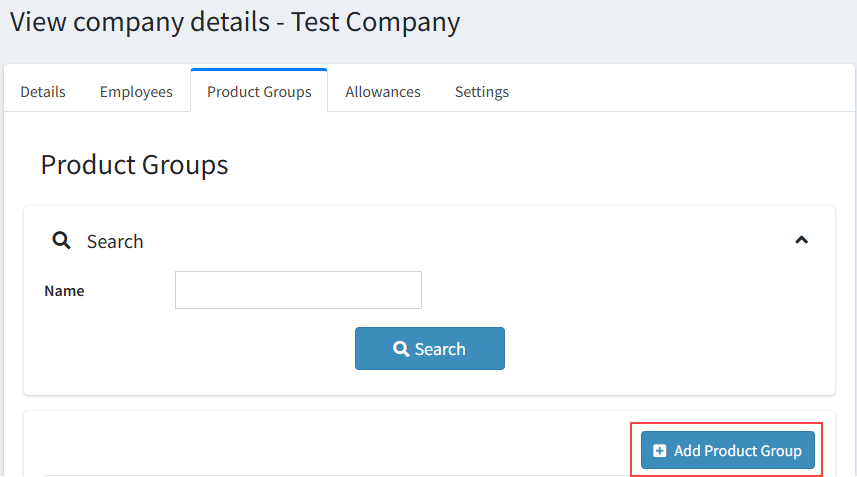The width and height of the screenshot is (857, 477).
Task: Focus the Name text input field
Action: click(298, 290)
